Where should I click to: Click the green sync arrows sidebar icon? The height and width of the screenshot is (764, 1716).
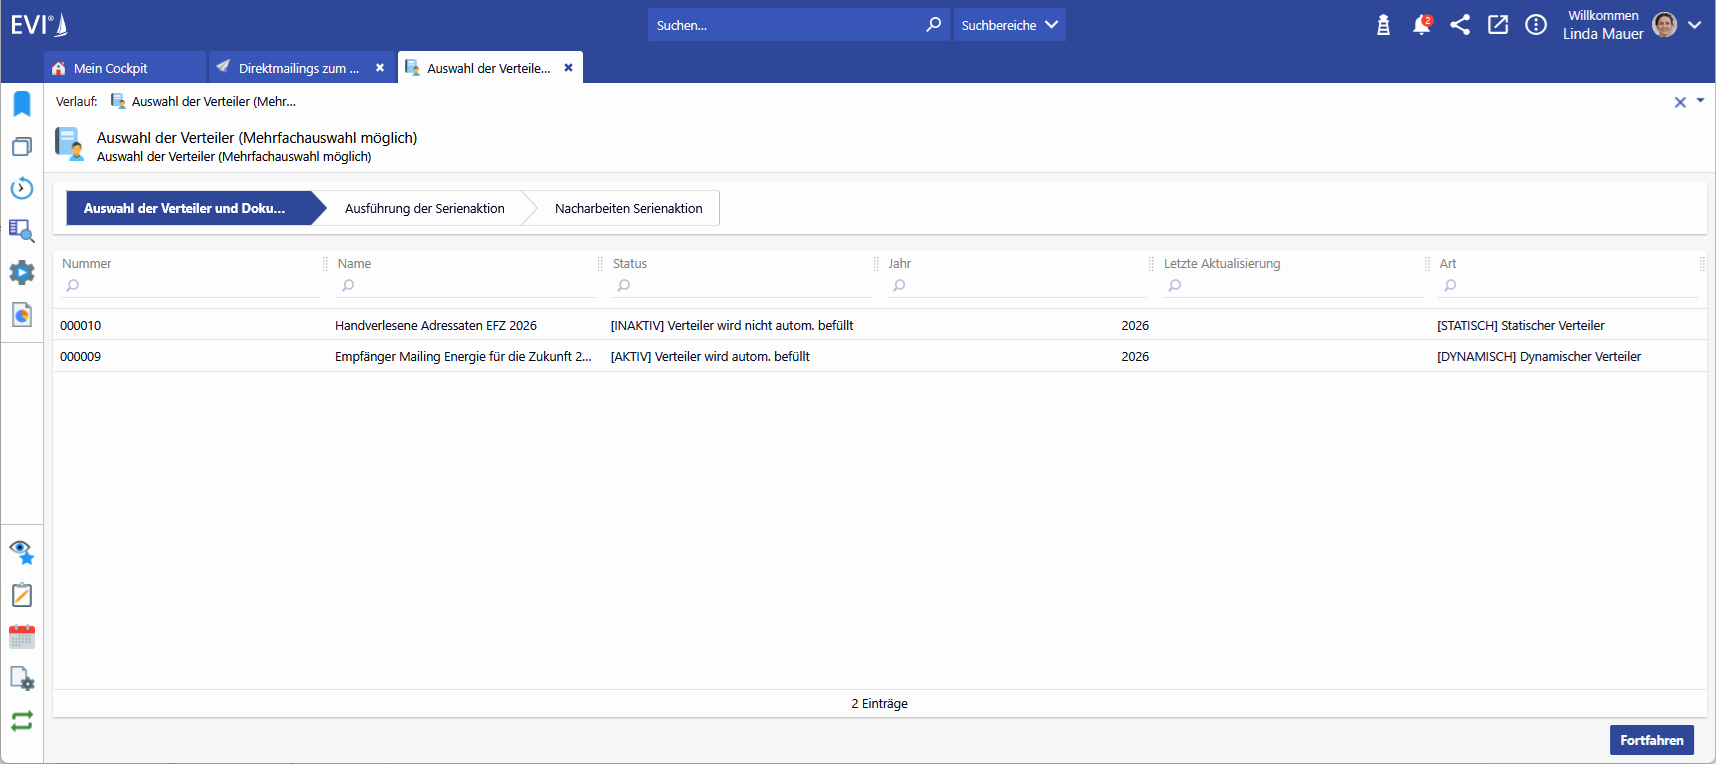click(x=22, y=721)
